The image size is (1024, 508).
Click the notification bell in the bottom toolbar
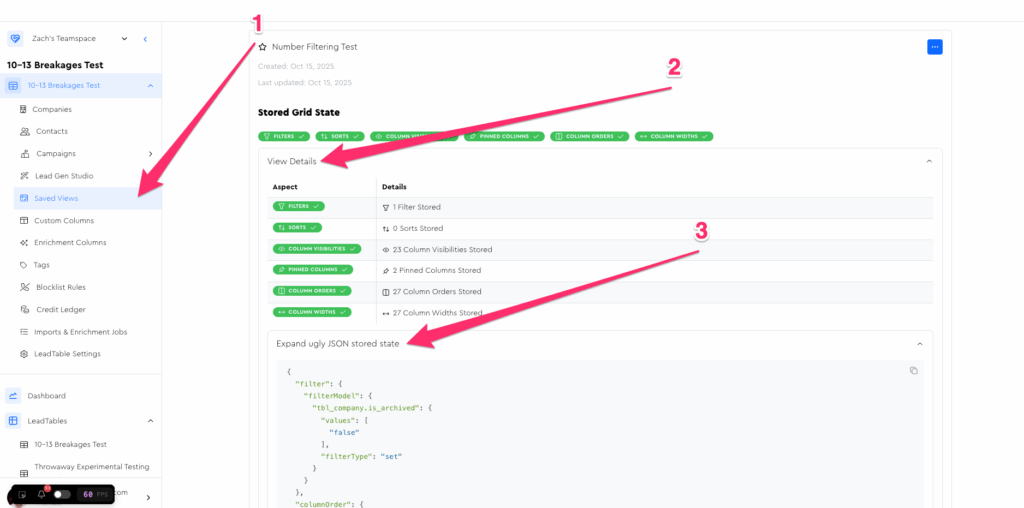click(41, 494)
